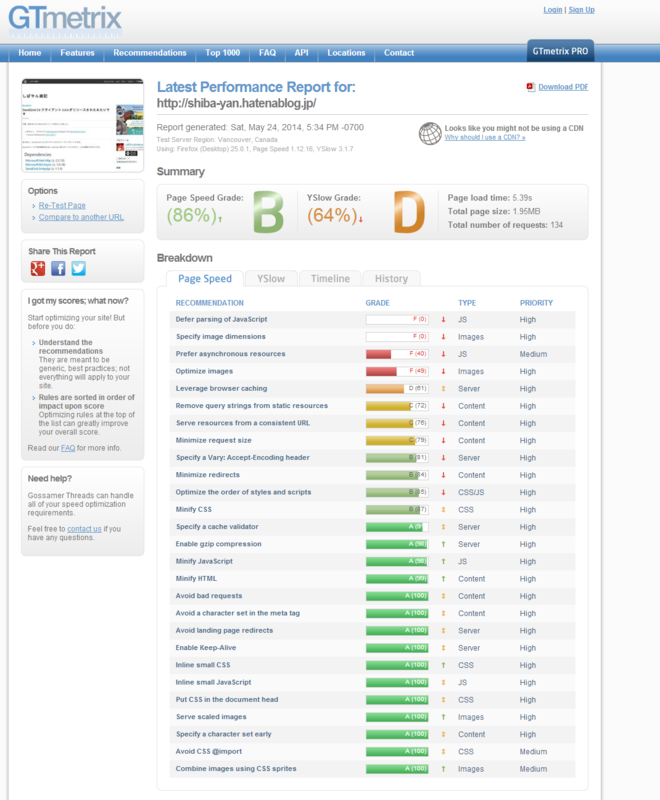660x800 pixels.
Task: Expand Remove query strings from static resources
Action: (251, 406)
